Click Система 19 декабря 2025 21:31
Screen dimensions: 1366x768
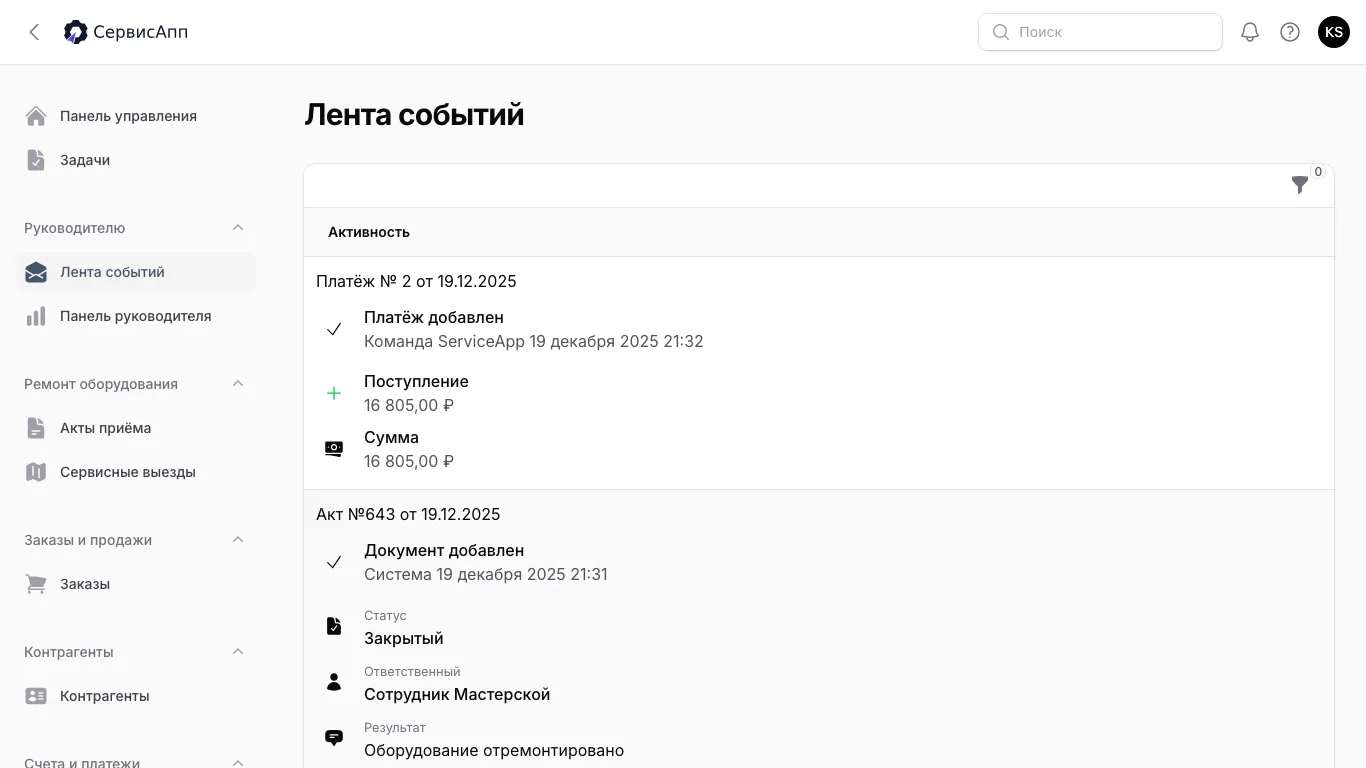click(486, 574)
